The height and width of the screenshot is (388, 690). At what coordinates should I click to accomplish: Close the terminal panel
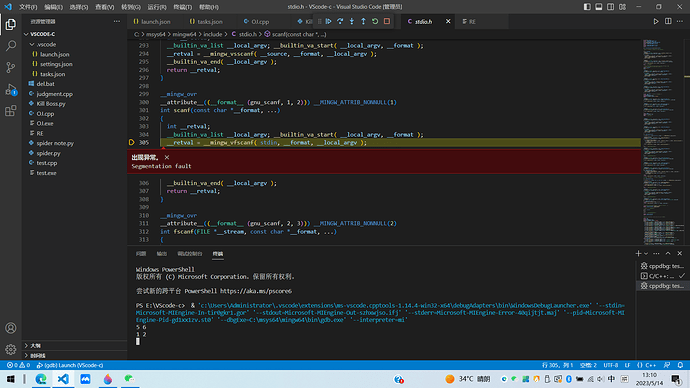[x=680, y=253]
